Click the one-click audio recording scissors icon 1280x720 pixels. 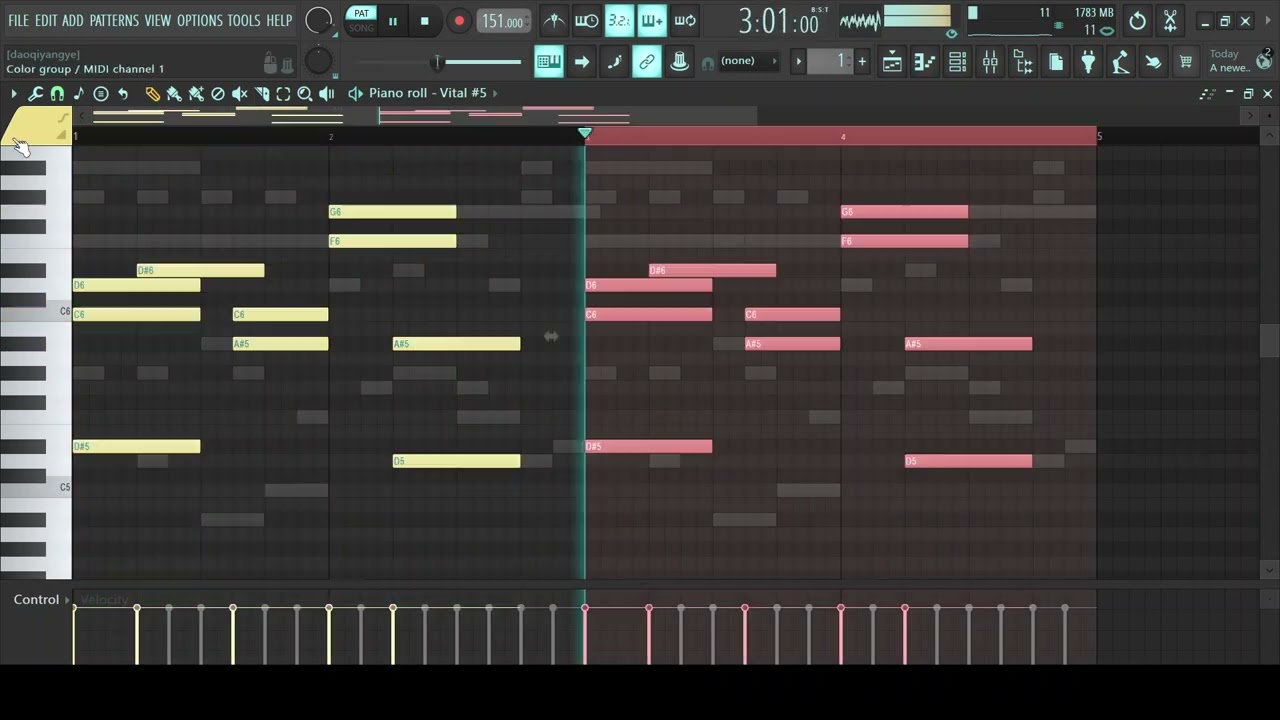pos(1170,20)
